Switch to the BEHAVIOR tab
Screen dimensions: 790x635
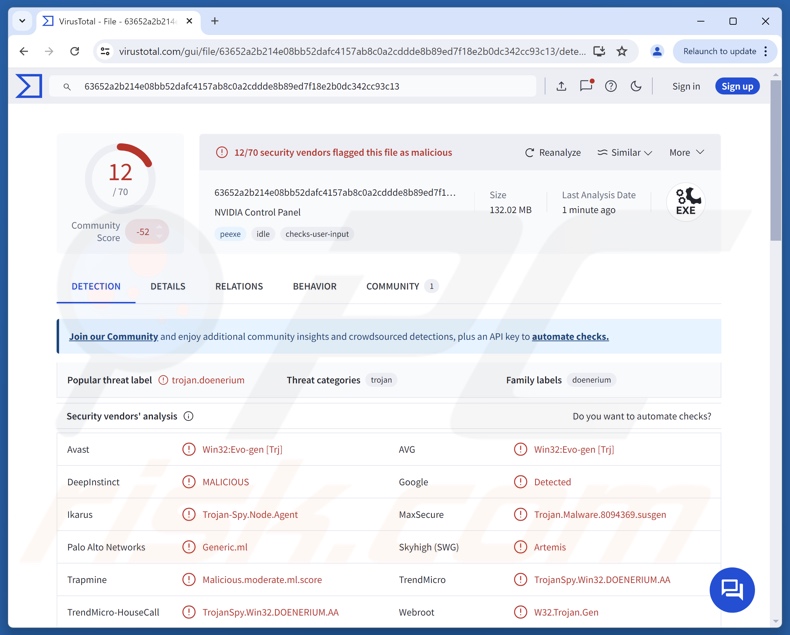(x=314, y=286)
